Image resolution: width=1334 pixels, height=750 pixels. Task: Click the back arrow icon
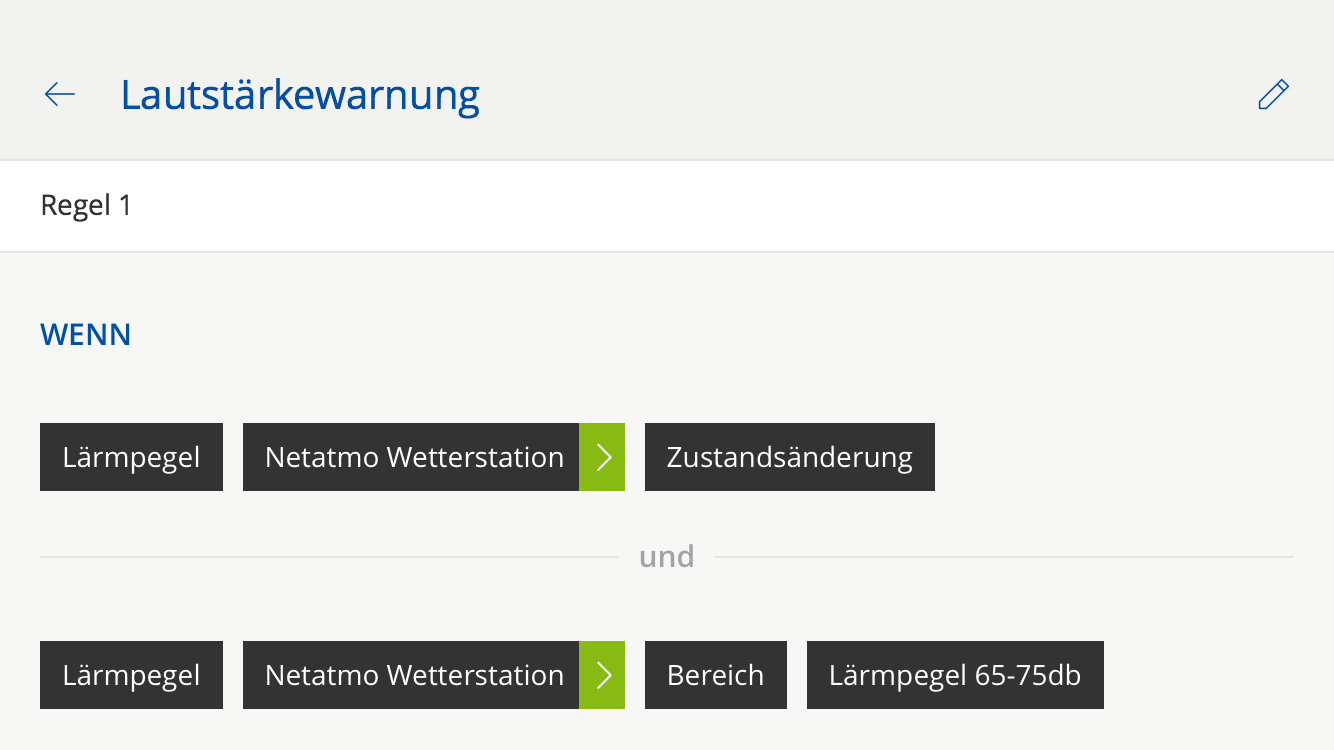click(60, 94)
